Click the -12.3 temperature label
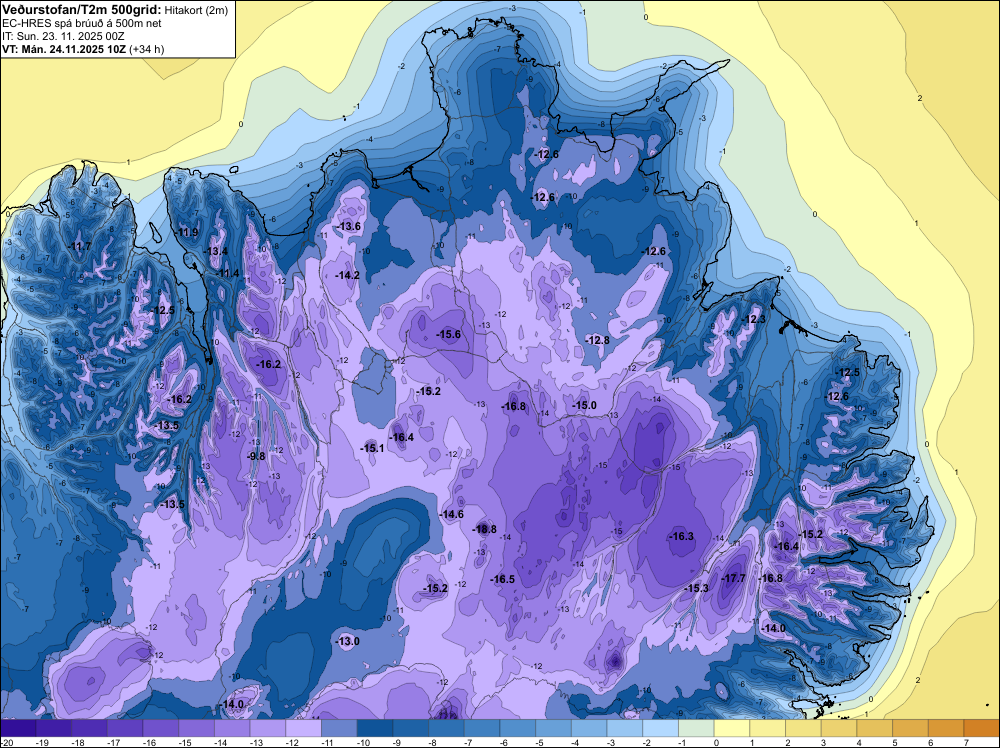1000x748 pixels. tap(754, 319)
